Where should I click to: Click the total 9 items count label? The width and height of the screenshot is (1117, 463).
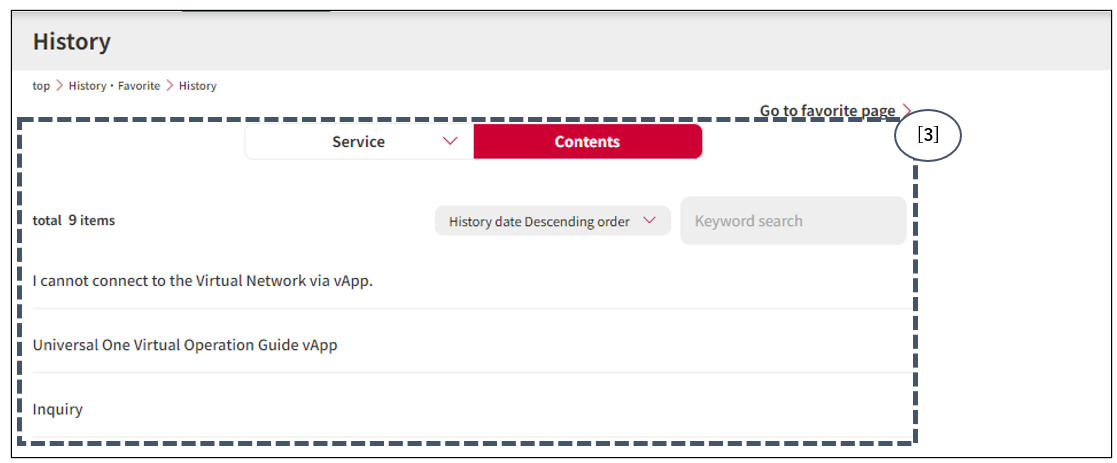(74, 221)
